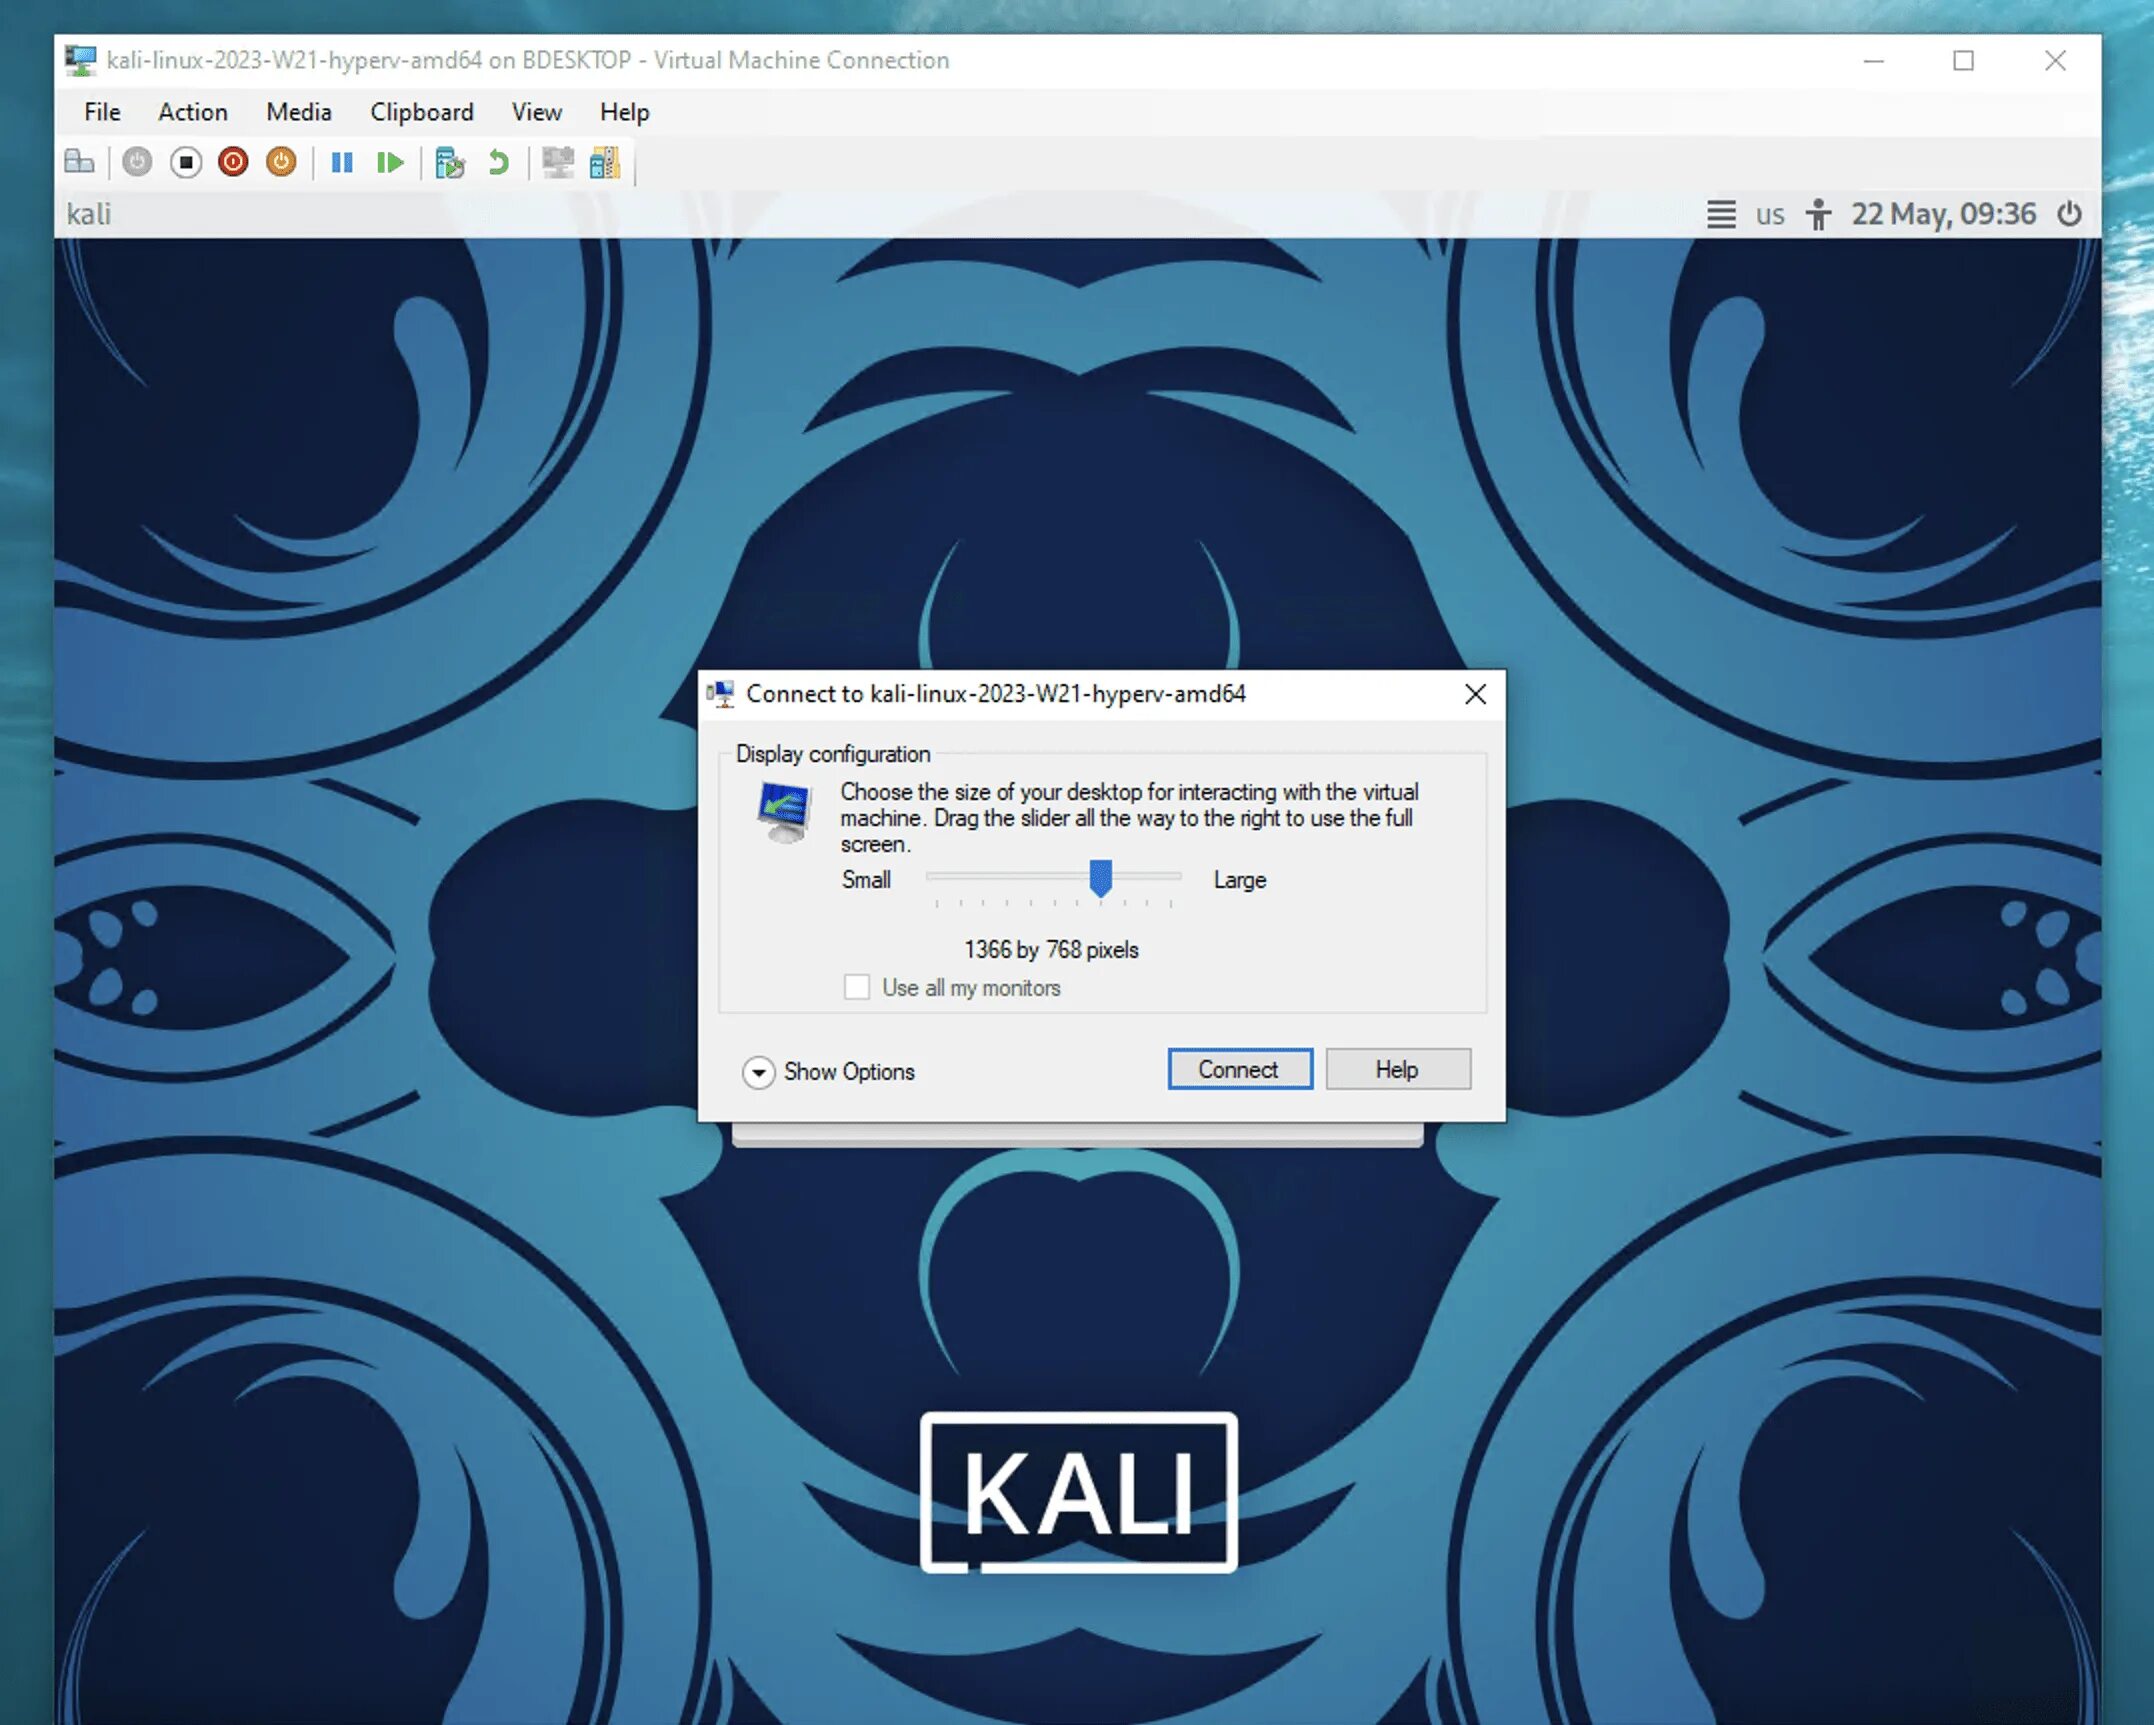Viewport: 2154px width, 1725px height.
Task: Open the Media menu
Action: pyautogui.click(x=299, y=112)
